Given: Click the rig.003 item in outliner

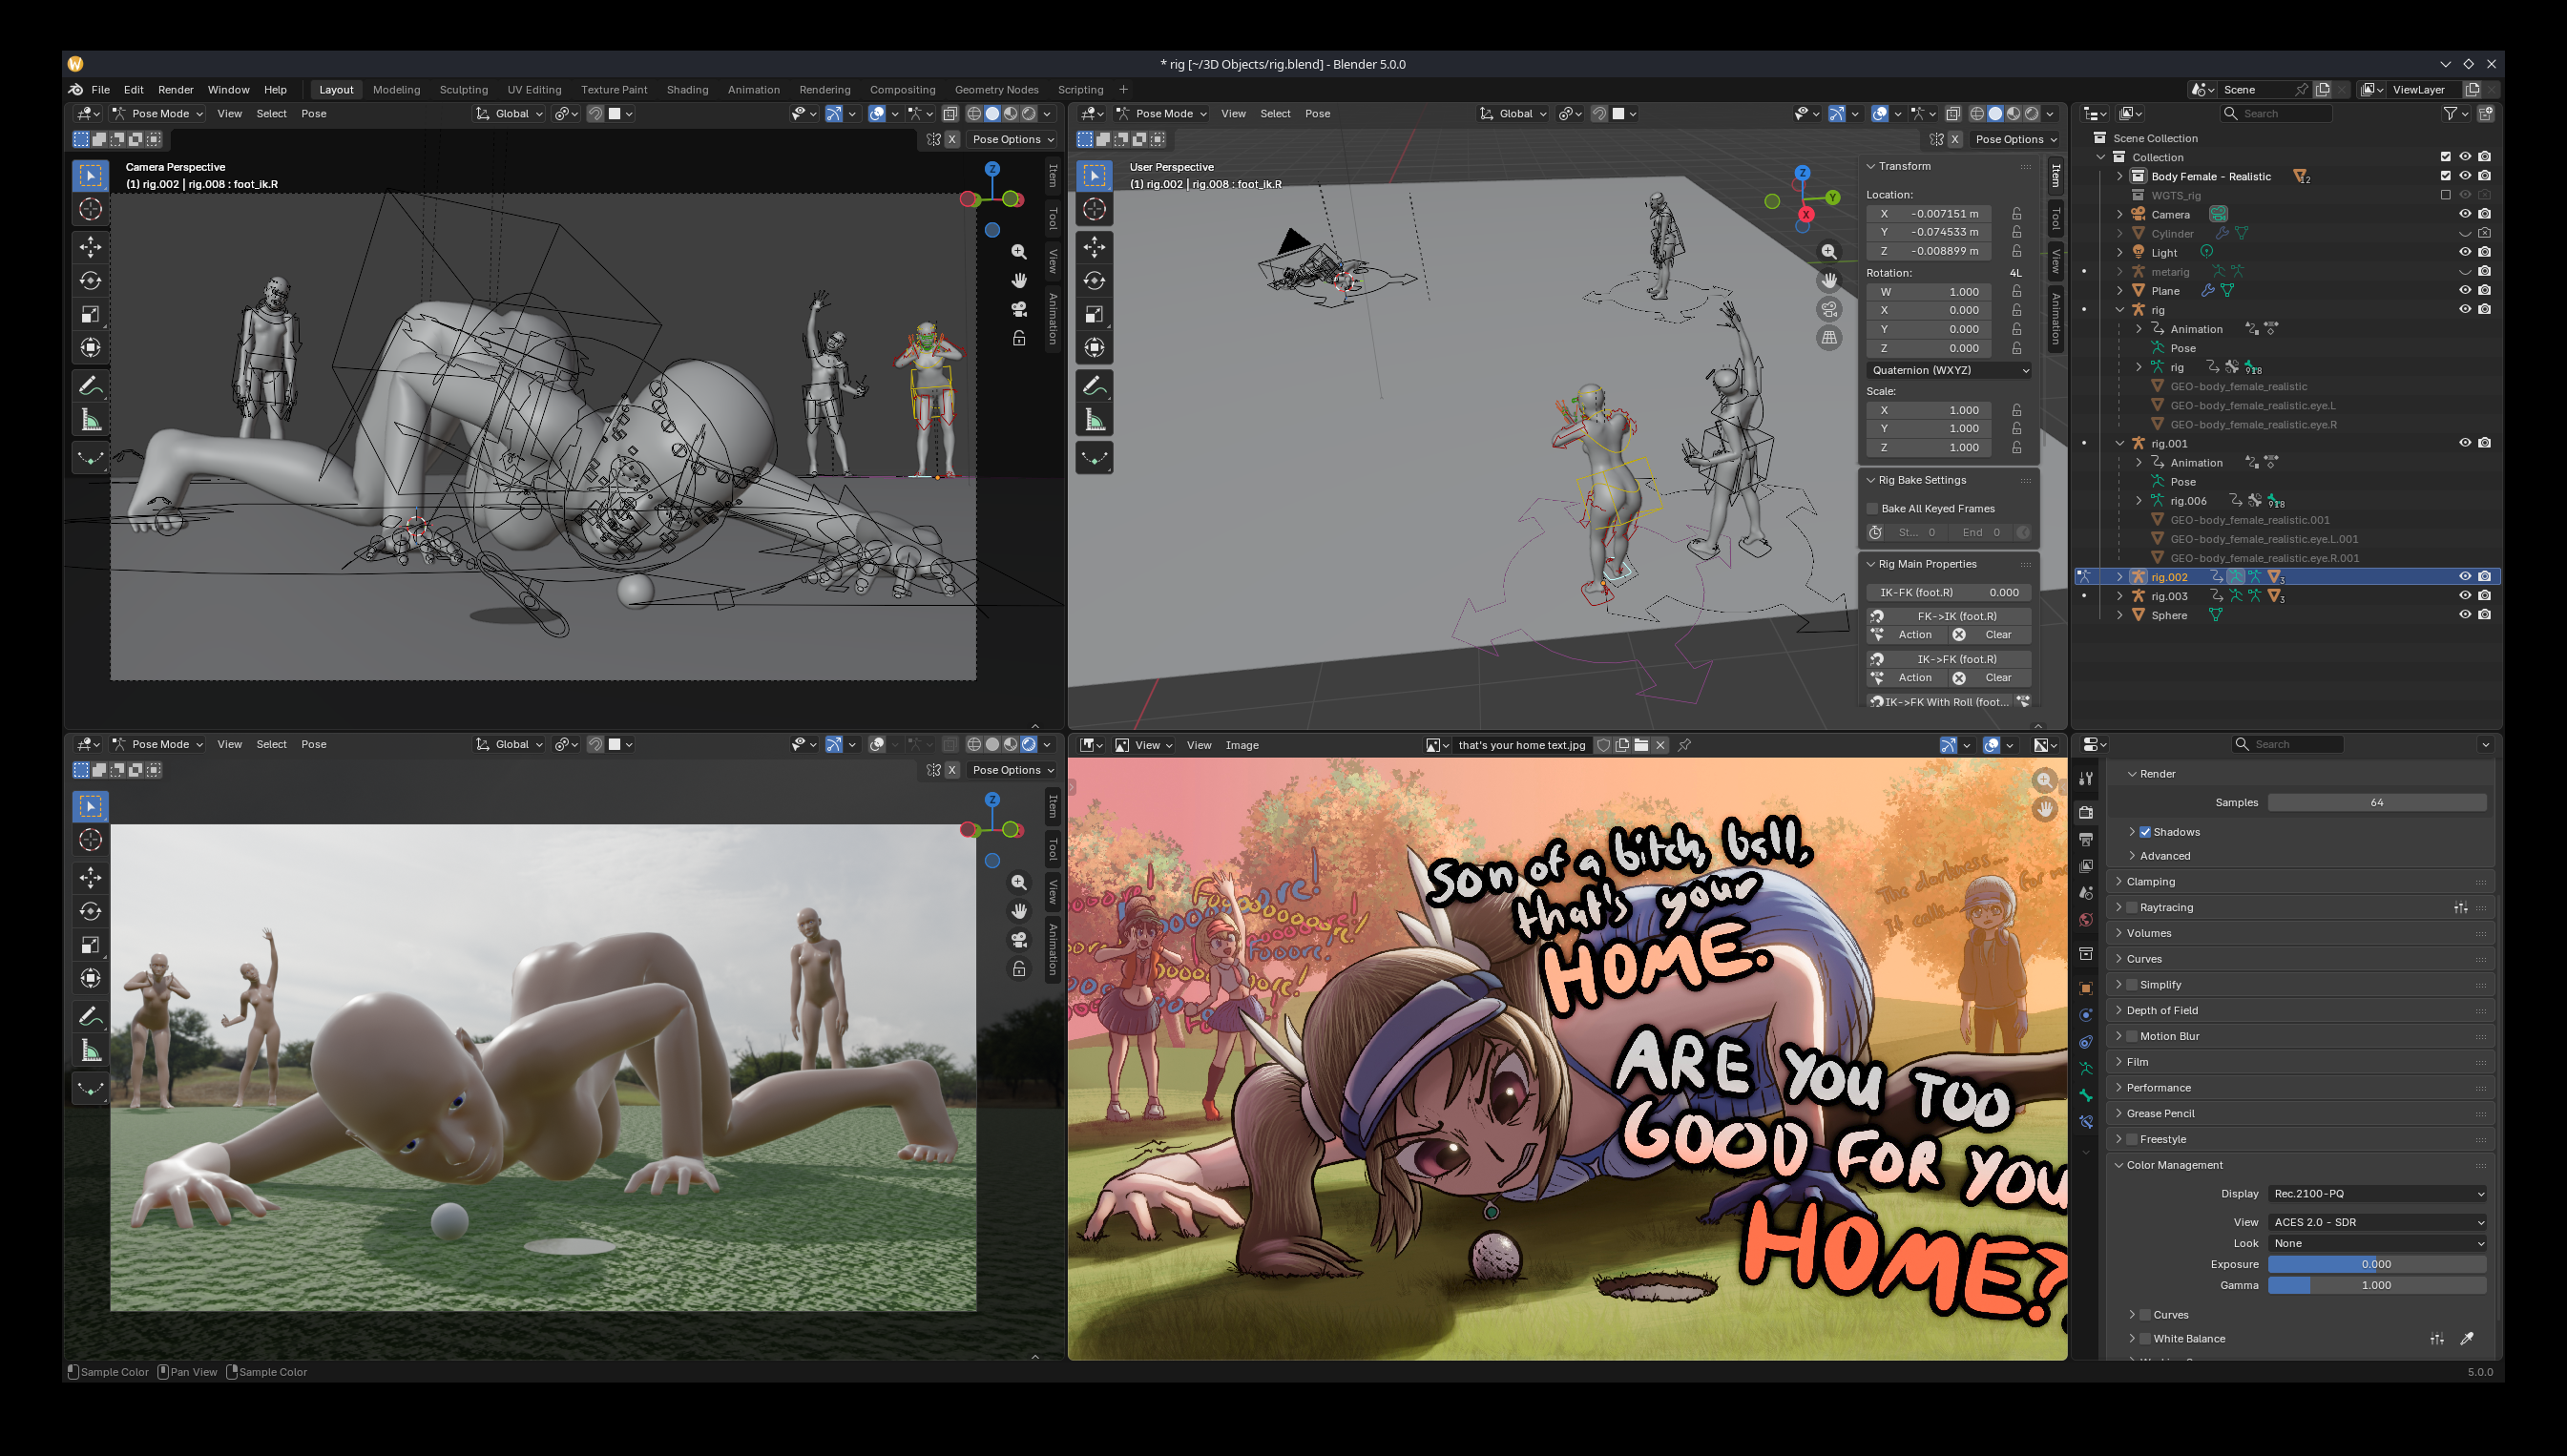Looking at the screenshot, I should pos(2169,596).
